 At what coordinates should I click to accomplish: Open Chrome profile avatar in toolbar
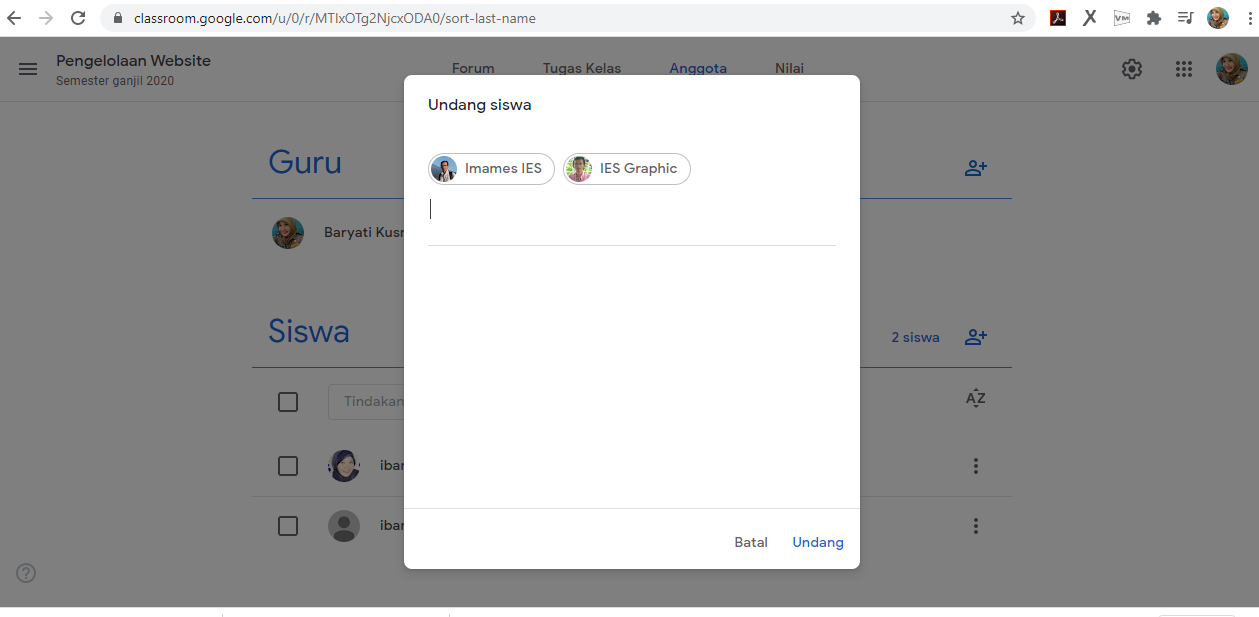coord(1218,18)
